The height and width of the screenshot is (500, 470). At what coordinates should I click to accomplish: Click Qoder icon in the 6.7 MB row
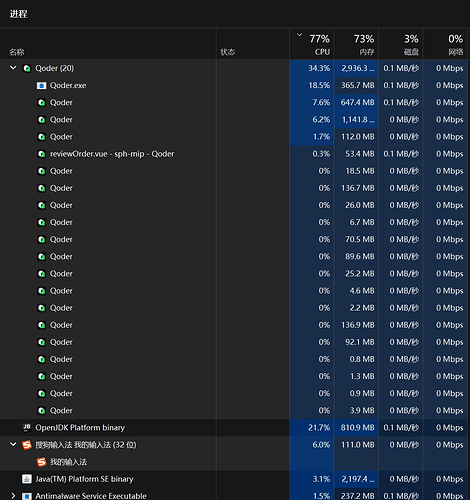(x=41, y=222)
